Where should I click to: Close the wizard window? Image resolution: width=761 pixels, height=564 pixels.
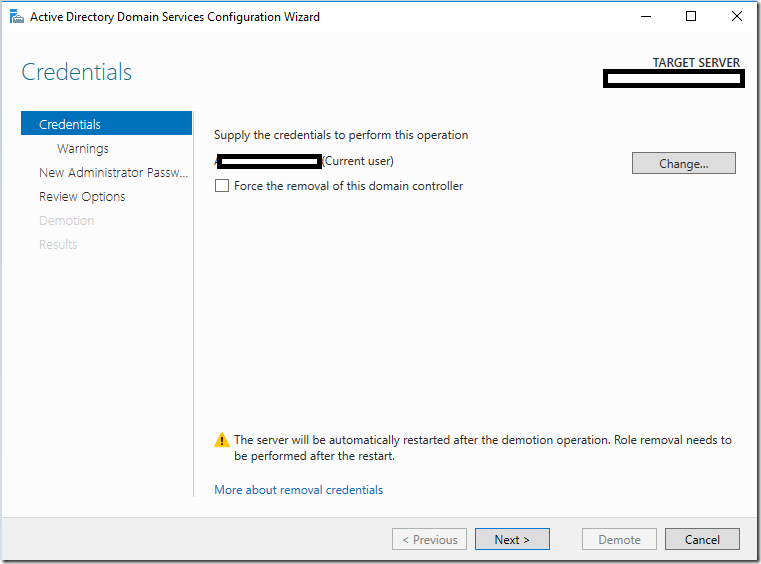[736, 17]
